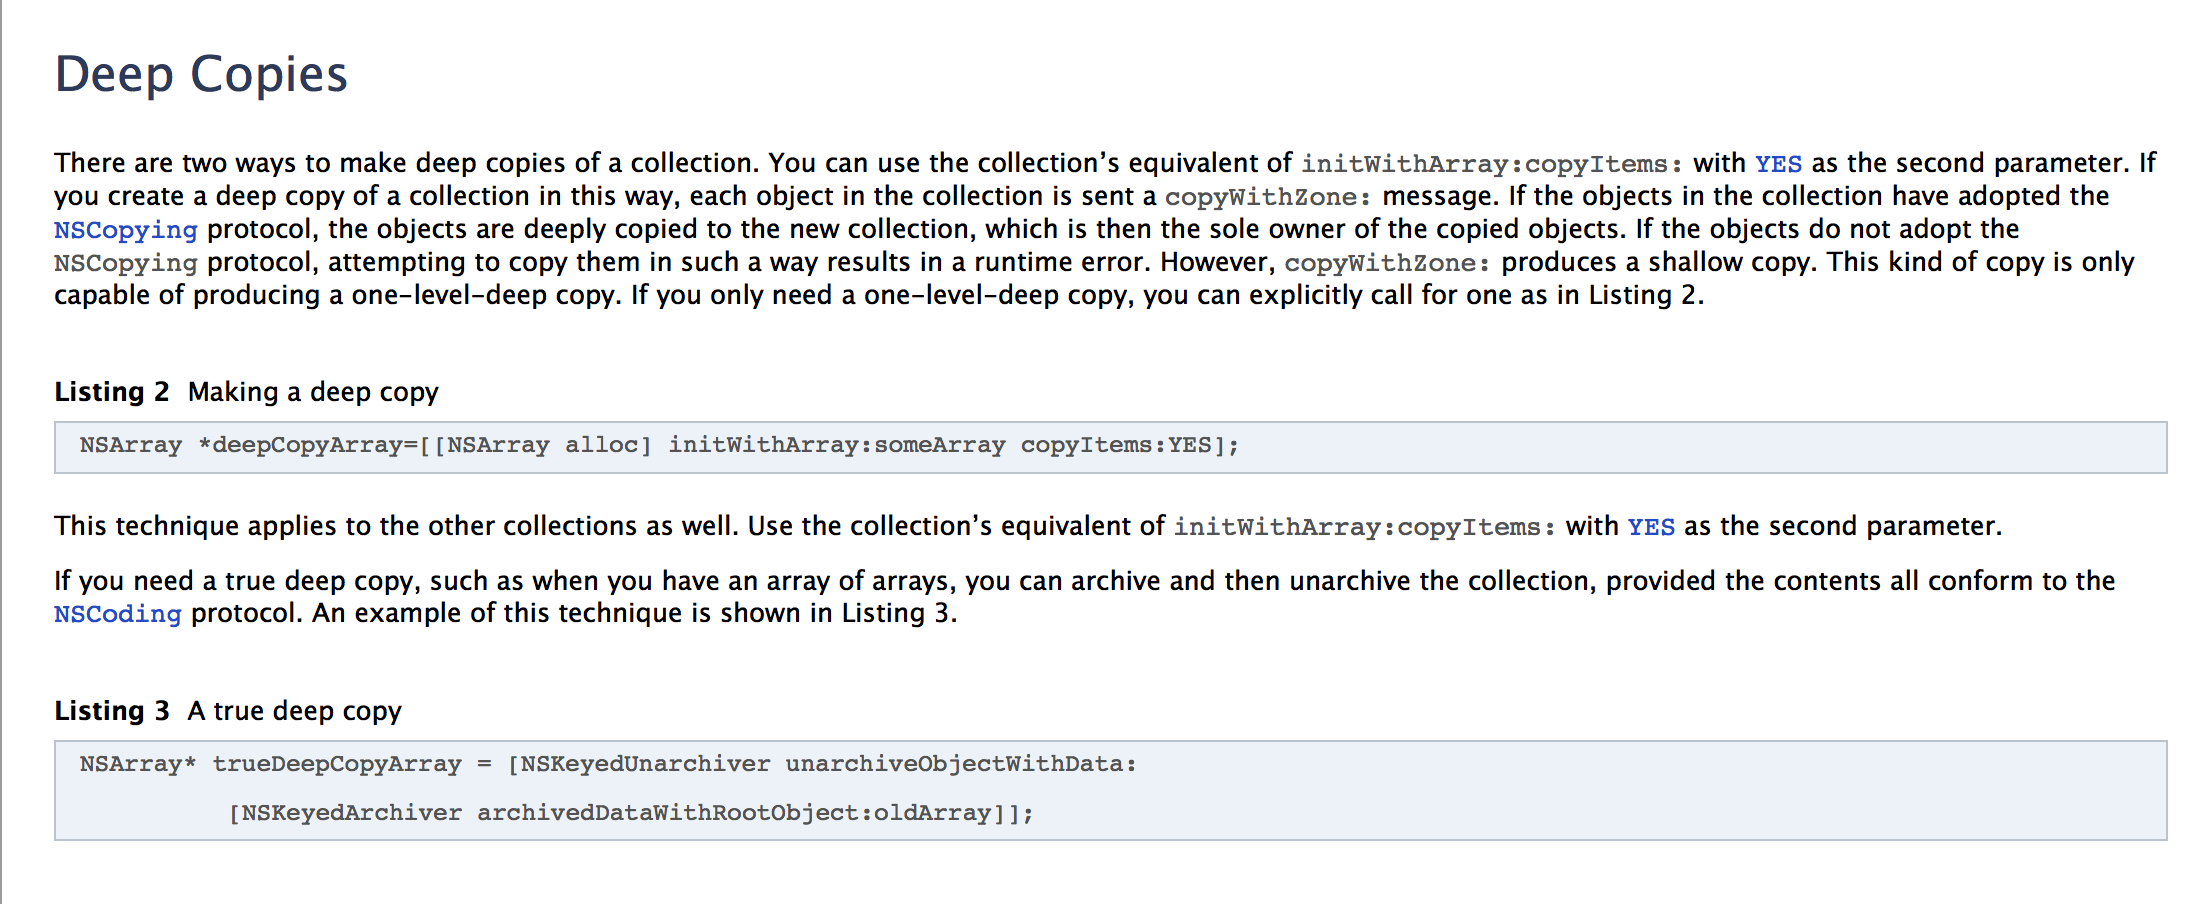Click the Listing 3 code block
Image resolution: width=2188 pixels, height=904 pixels.
pyautogui.click(x=1110, y=790)
